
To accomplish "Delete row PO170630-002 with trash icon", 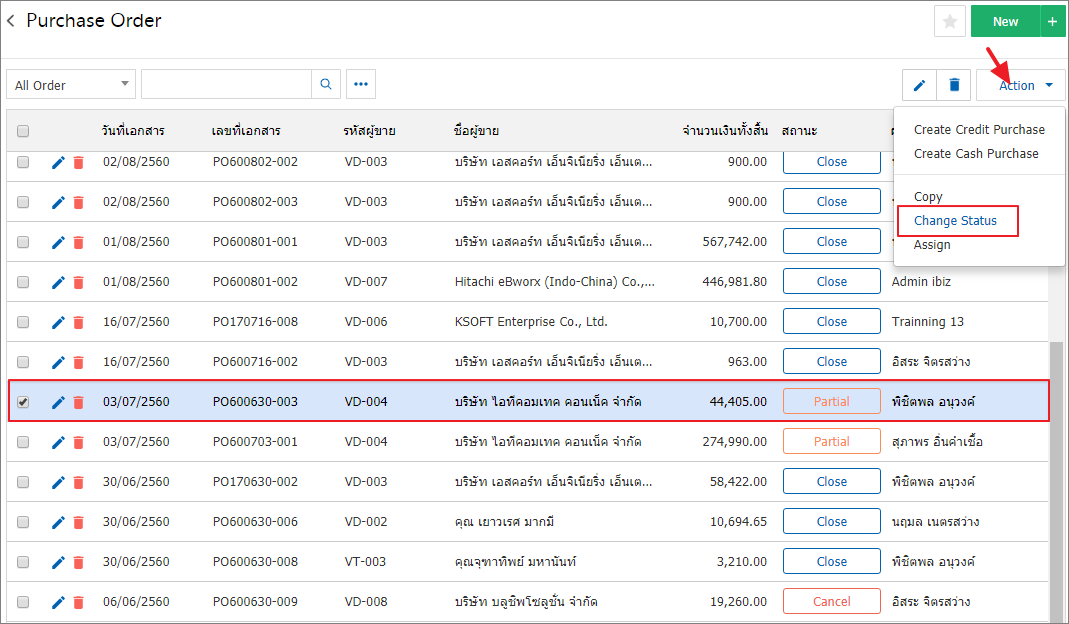I will [x=78, y=482].
